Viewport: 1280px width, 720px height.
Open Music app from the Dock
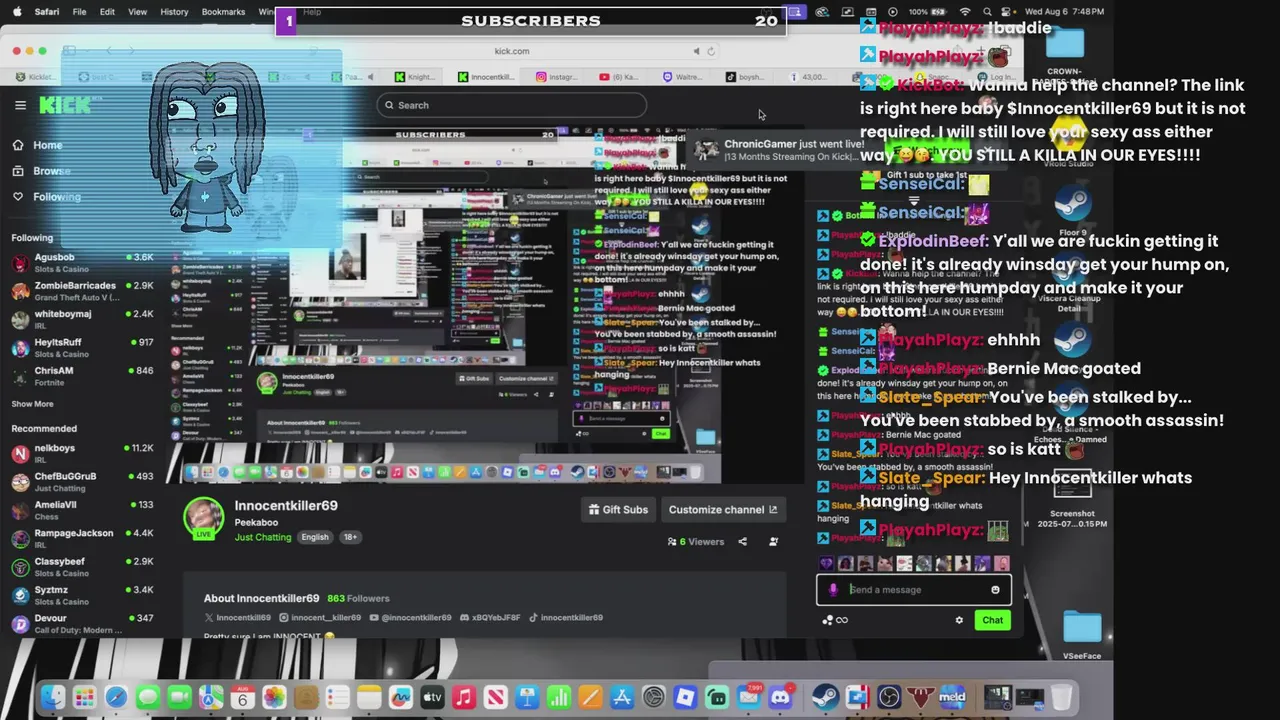463,697
